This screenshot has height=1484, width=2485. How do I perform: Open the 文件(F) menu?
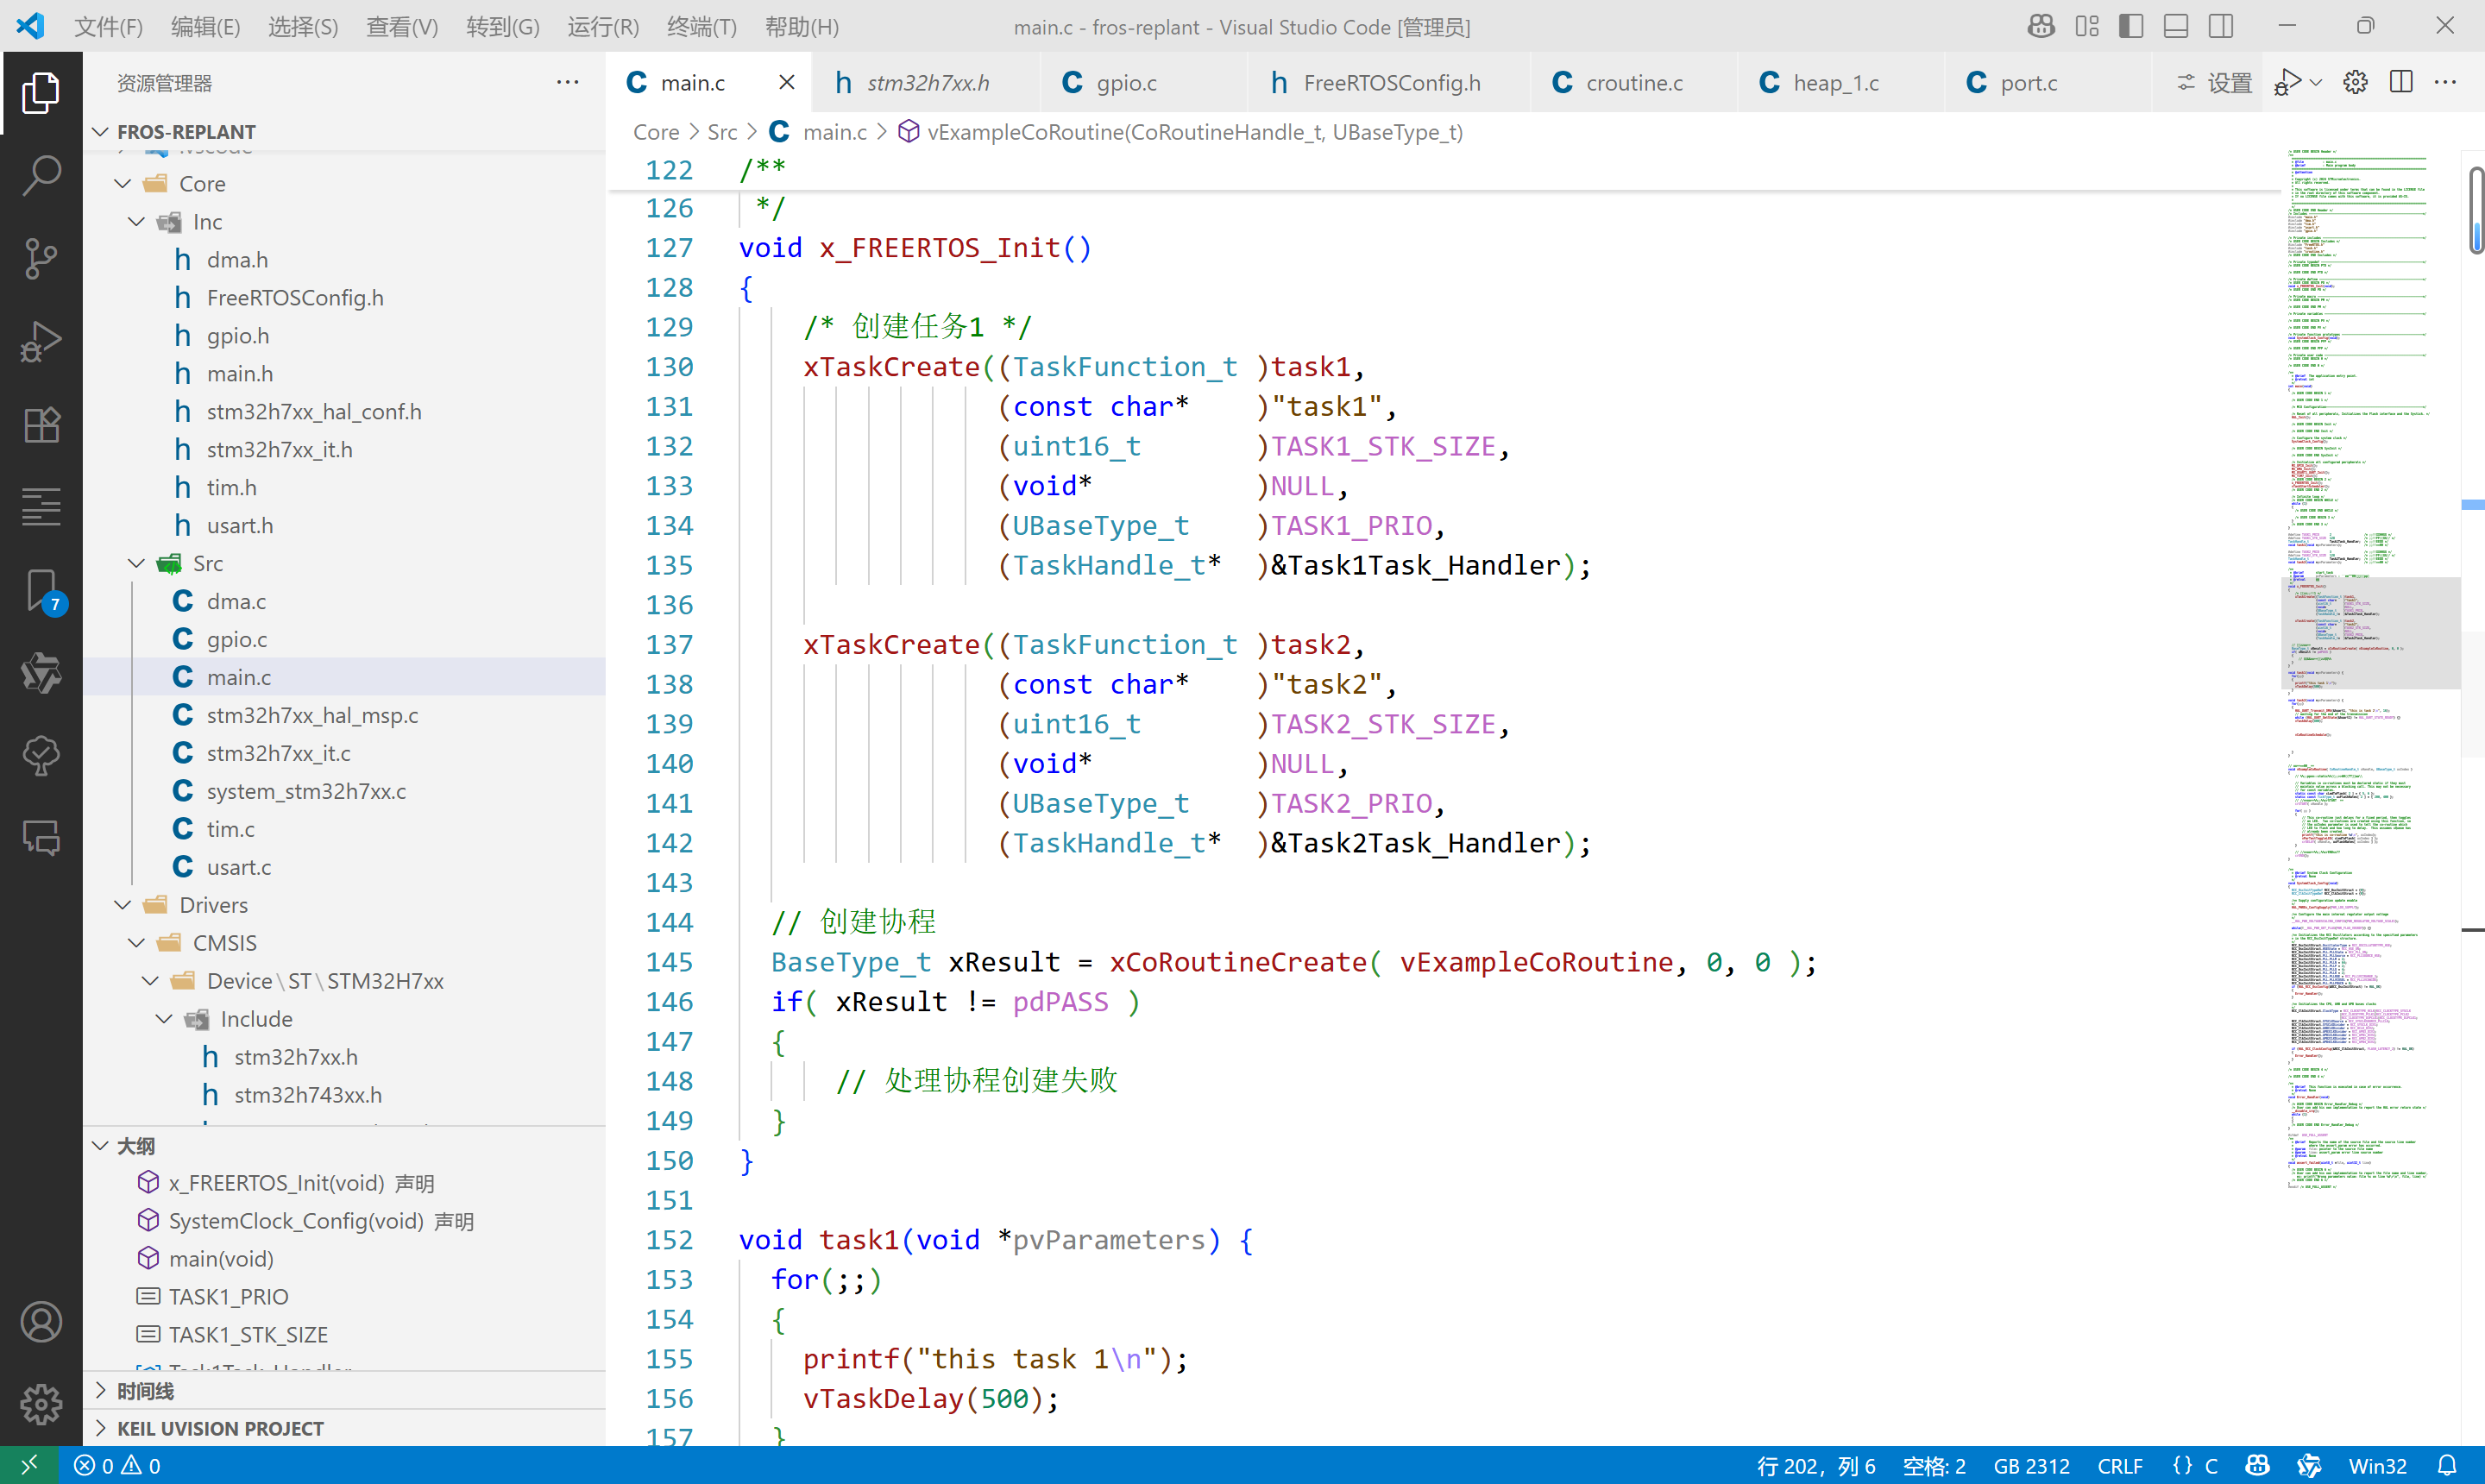tap(108, 27)
